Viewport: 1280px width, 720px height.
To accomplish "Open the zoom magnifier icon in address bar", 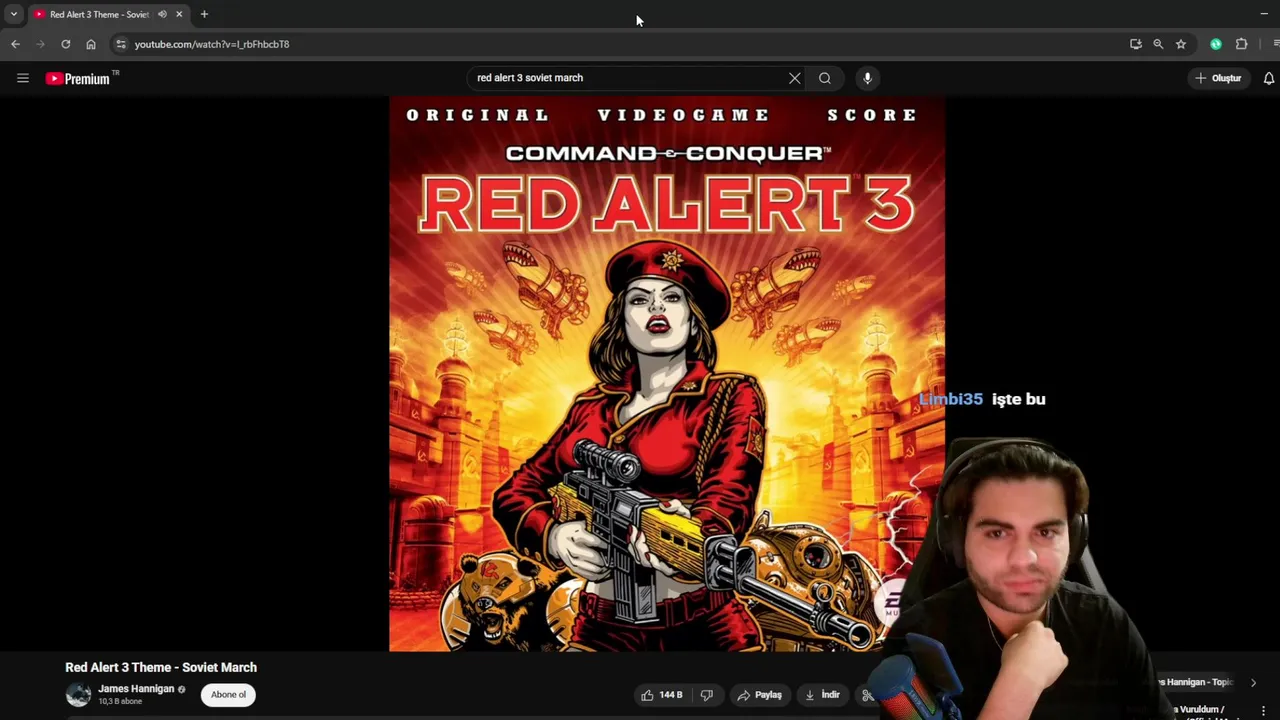I will (1158, 44).
